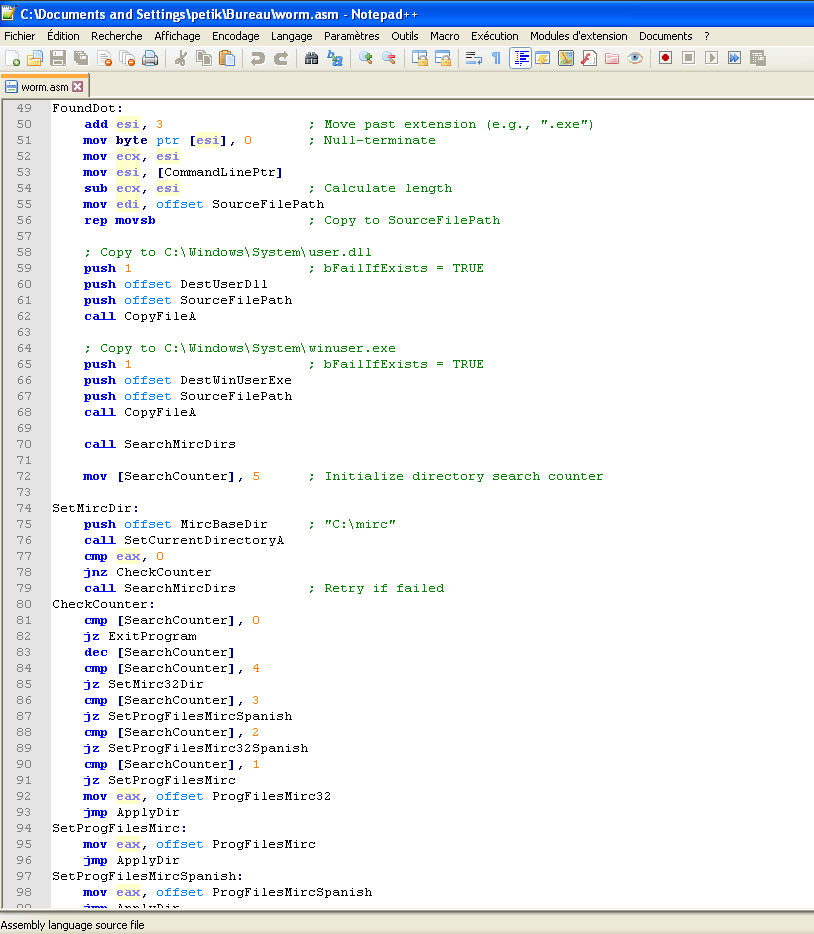Open the Édition menu
The width and height of the screenshot is (814, 934).
click(x=63, y=36)
